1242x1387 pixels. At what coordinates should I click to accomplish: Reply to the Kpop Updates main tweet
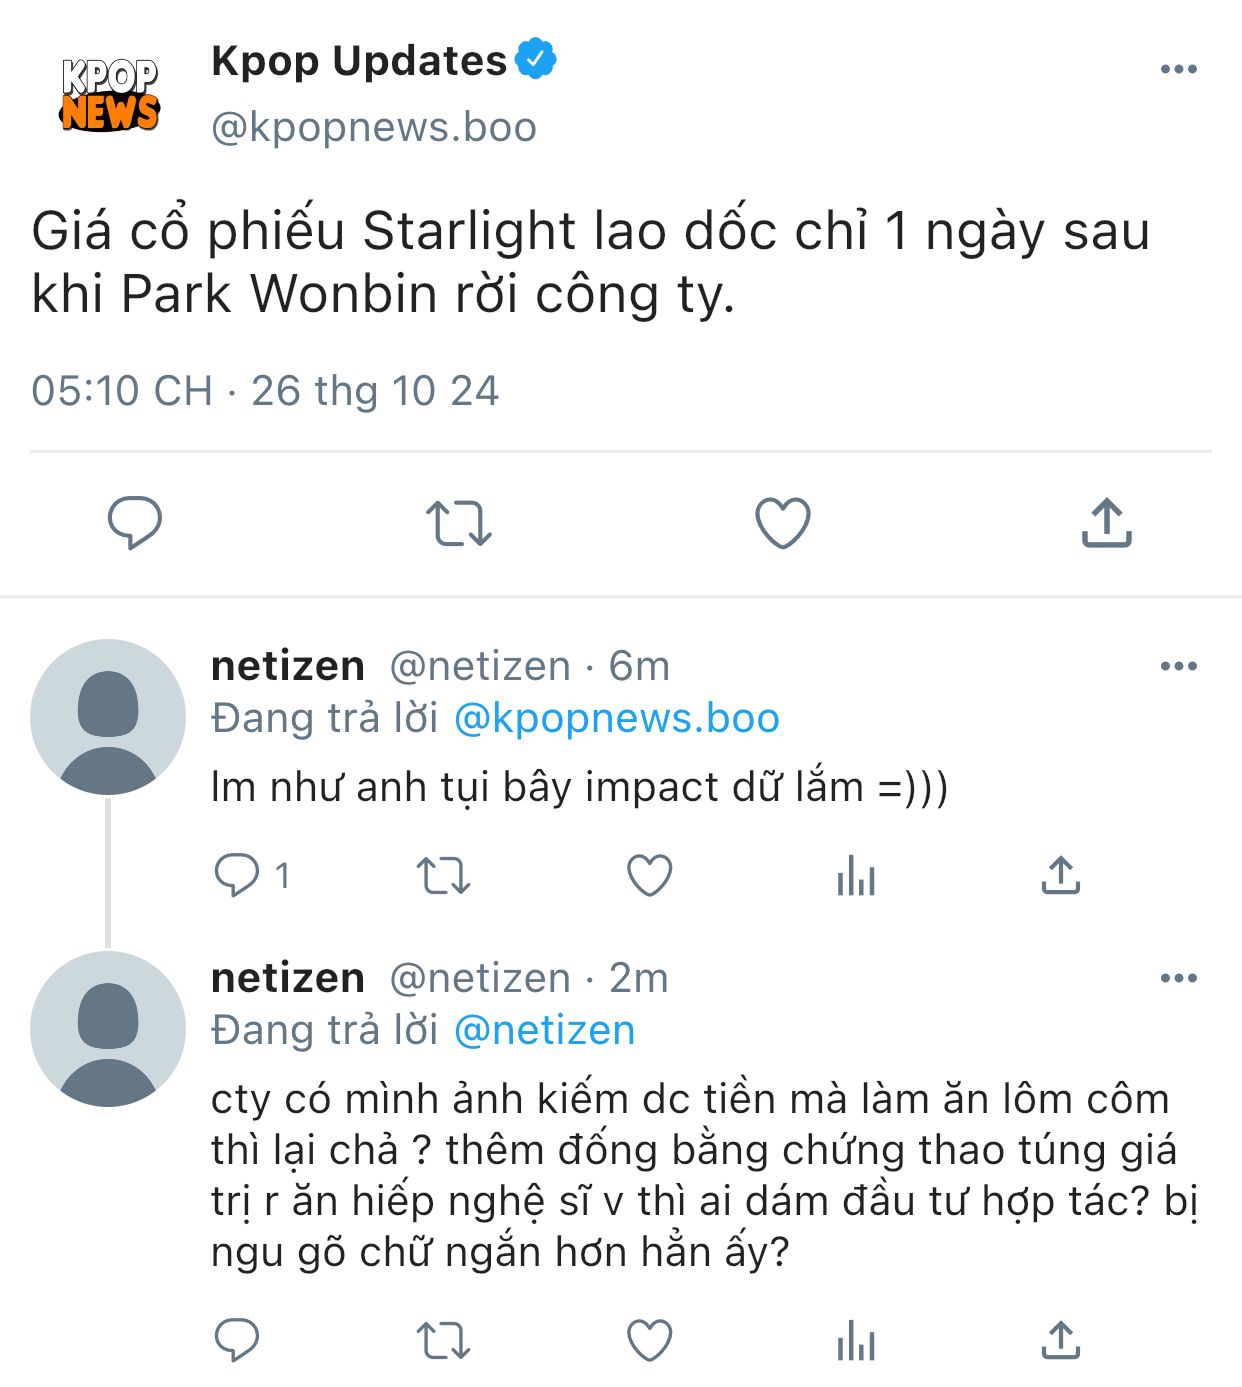tap(134, 522)
